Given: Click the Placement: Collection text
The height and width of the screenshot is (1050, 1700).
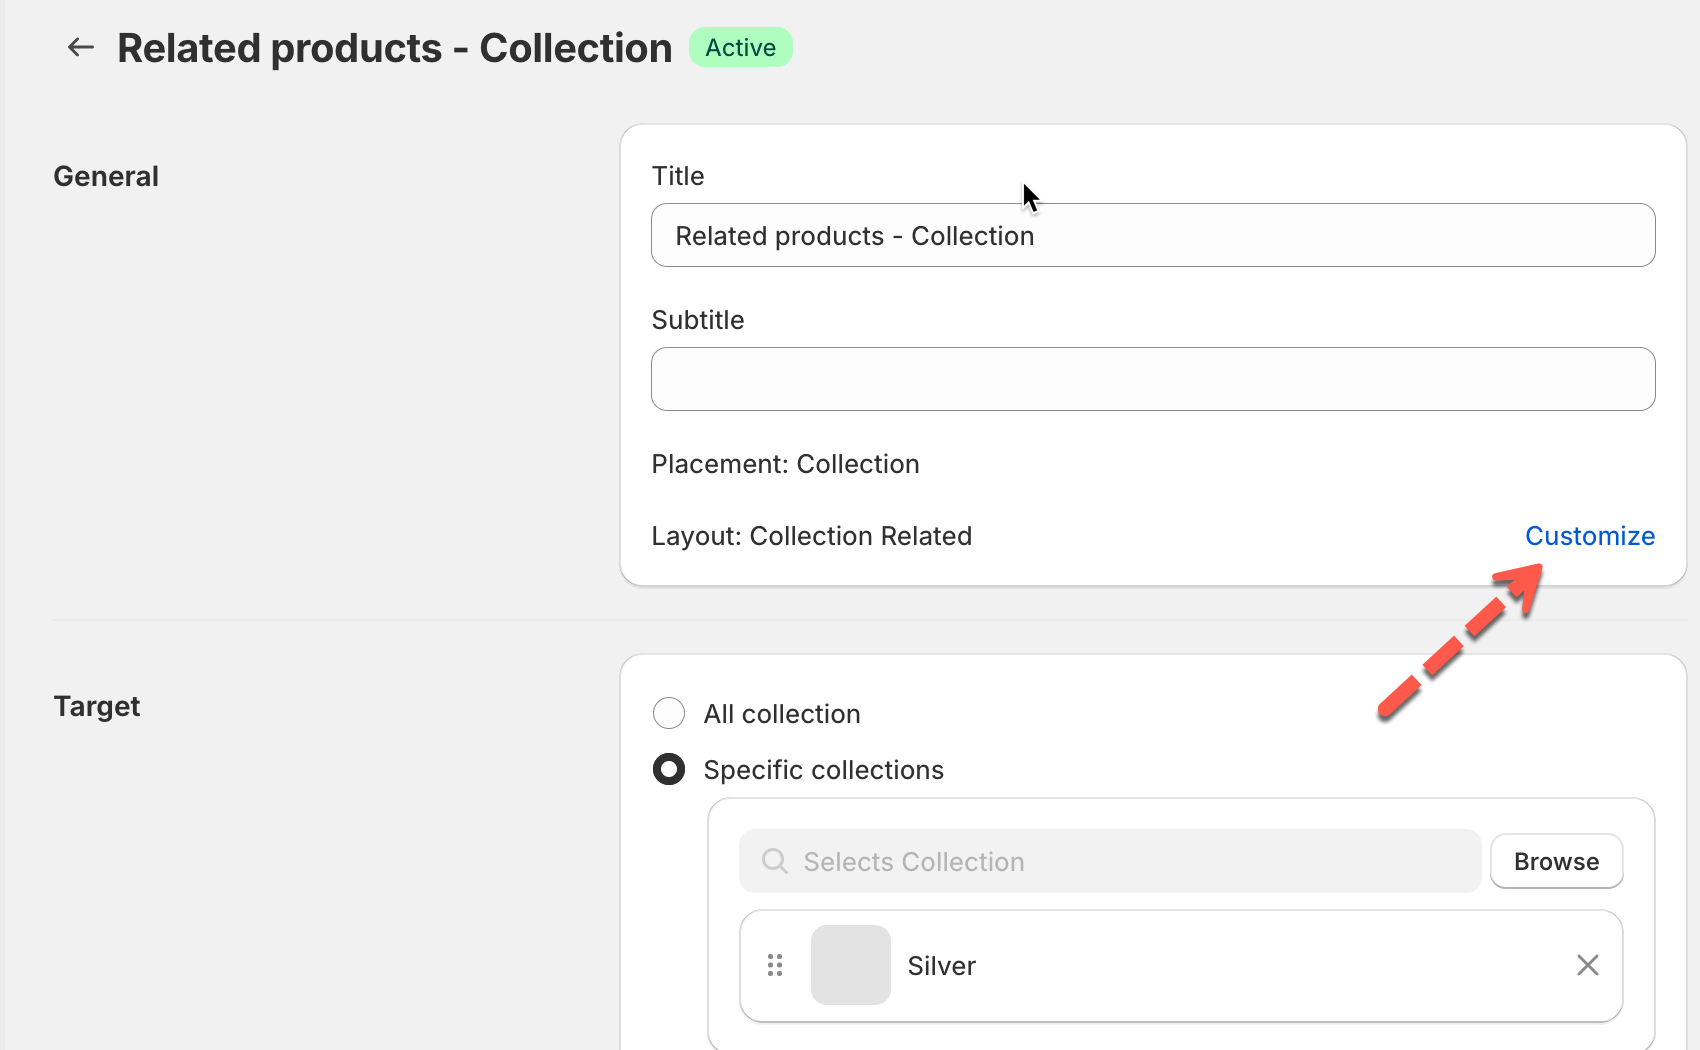Looking at the screenshot, I should pyautogui.click(x=785, y=464).
